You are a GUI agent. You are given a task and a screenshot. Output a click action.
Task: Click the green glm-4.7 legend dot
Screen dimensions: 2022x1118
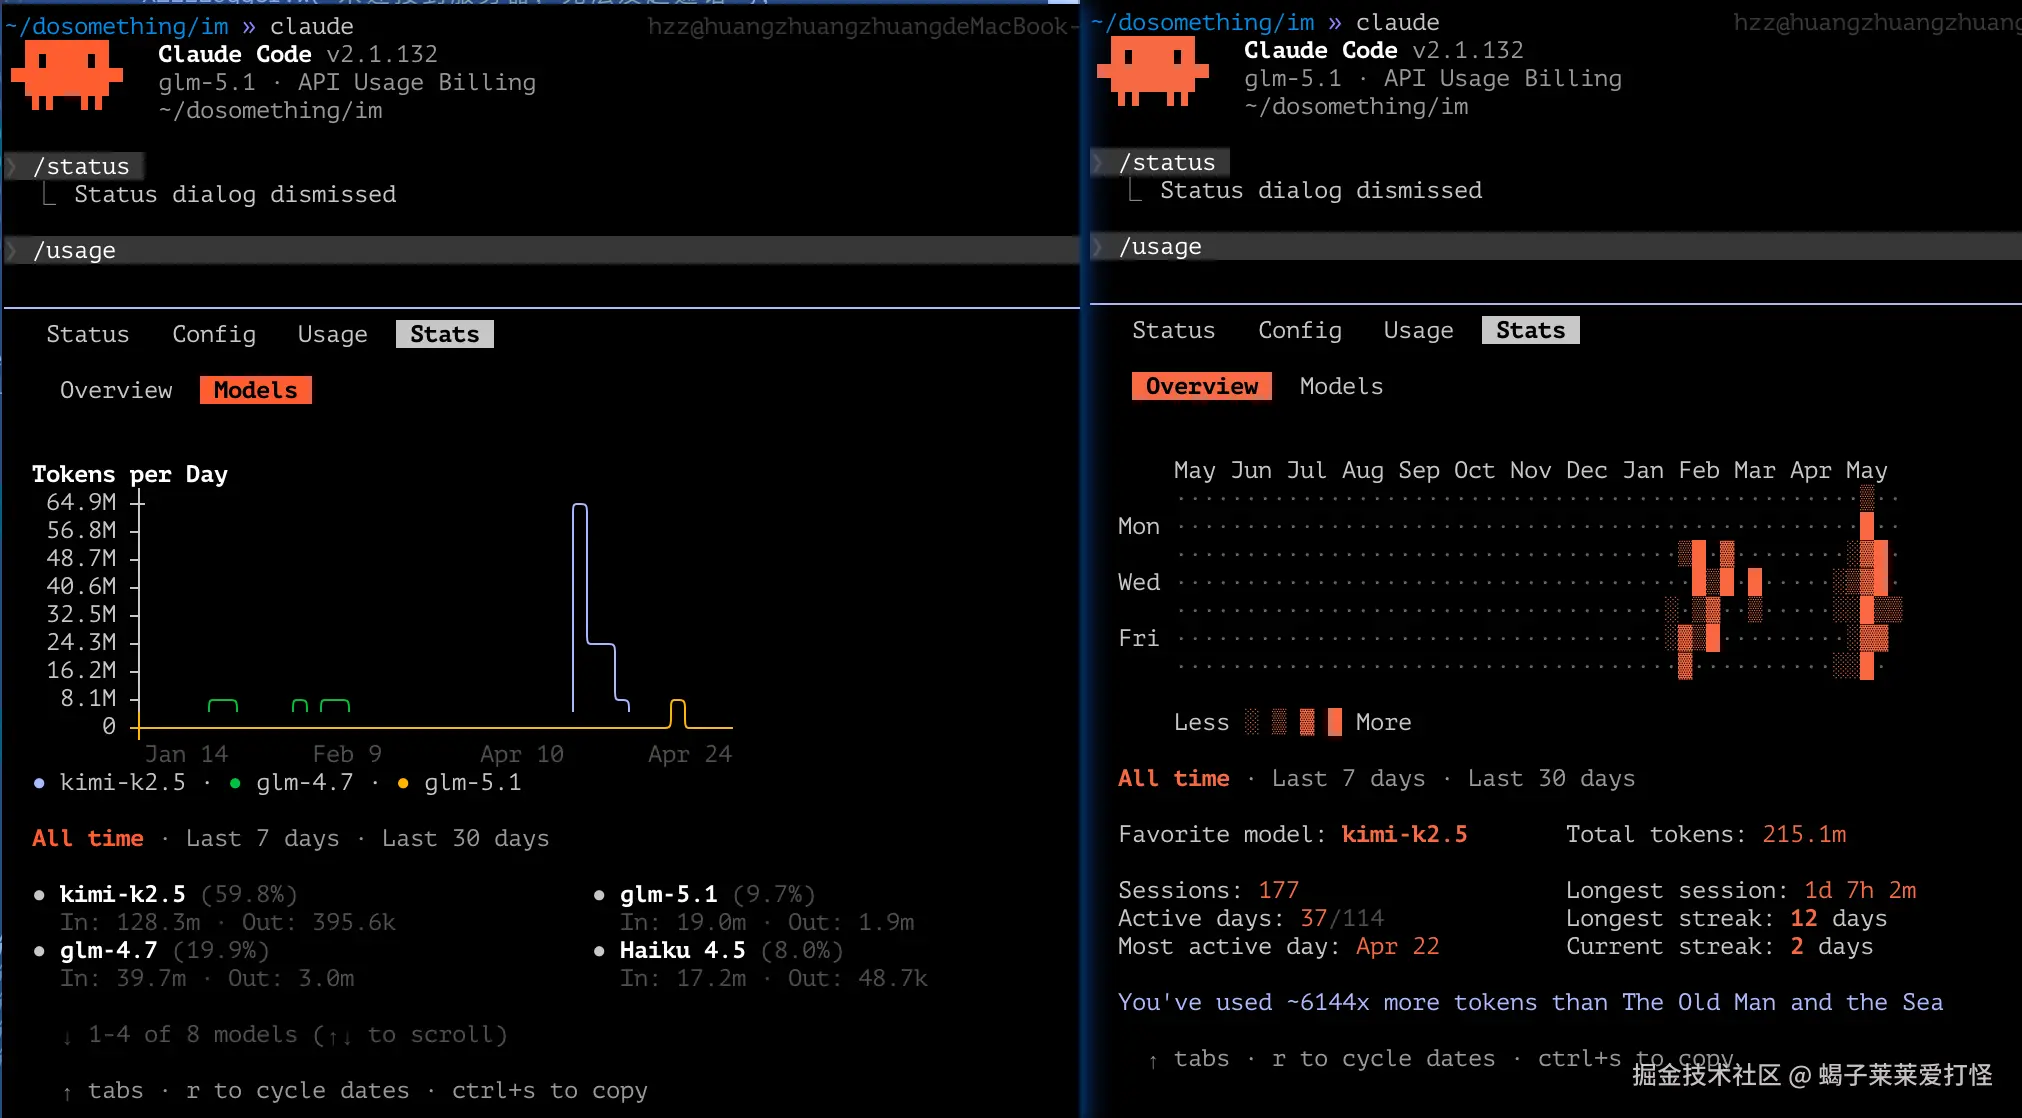235,783
